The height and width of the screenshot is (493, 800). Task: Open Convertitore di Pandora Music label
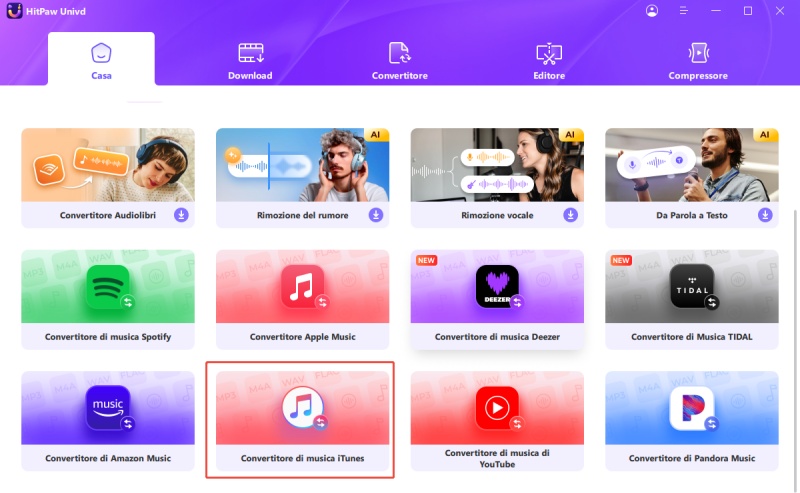(692, 458)
